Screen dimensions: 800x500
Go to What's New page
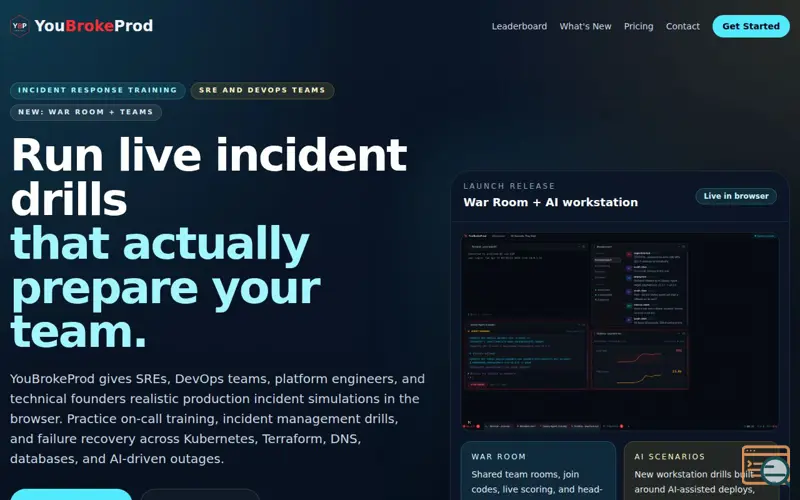(585, 27)
